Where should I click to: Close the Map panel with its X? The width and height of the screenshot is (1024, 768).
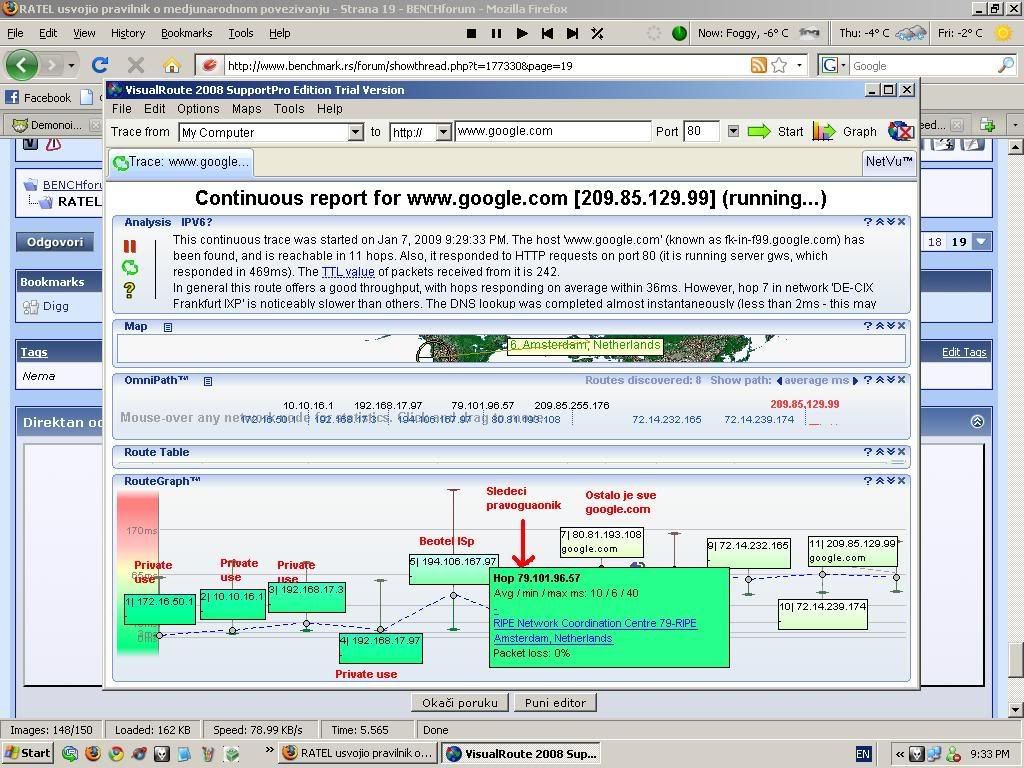(901, 325)
